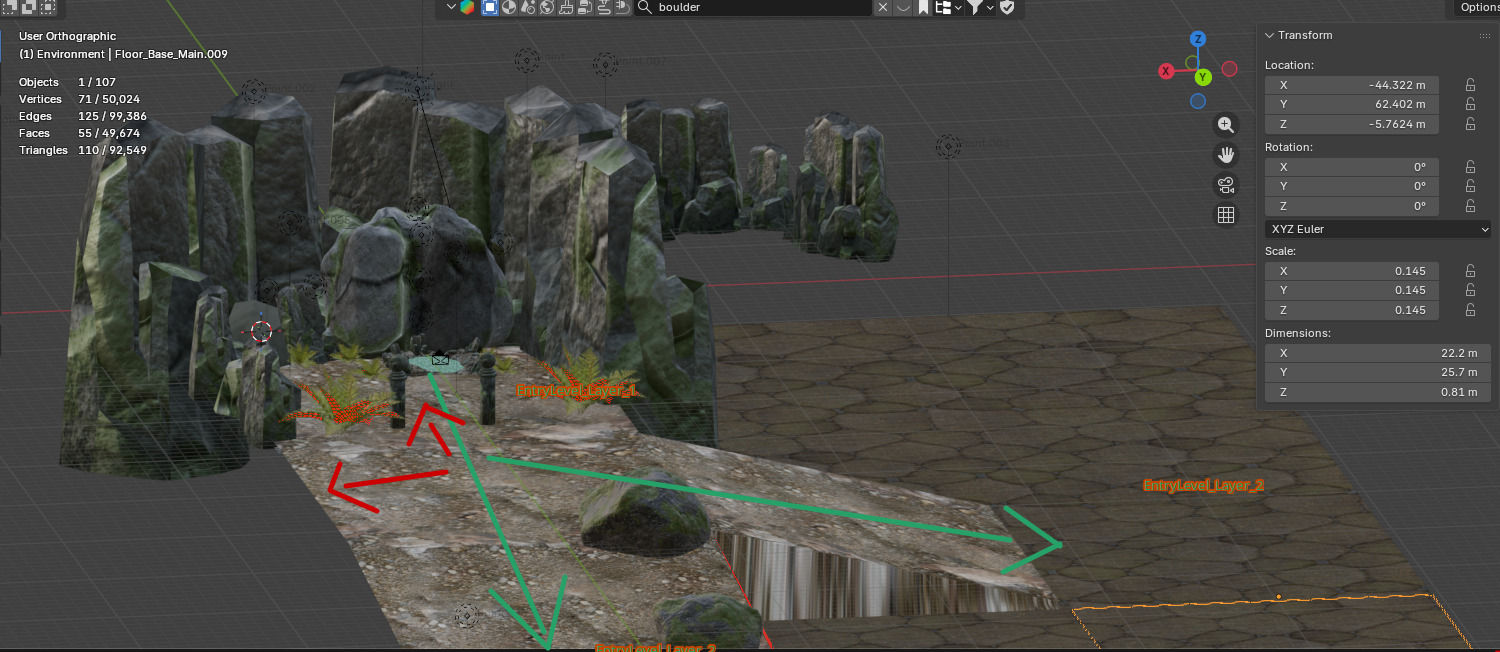Click the Transform panel drag-handle dots
Viewport: 1500px width, 652px height.
[x=1485, y=35]
